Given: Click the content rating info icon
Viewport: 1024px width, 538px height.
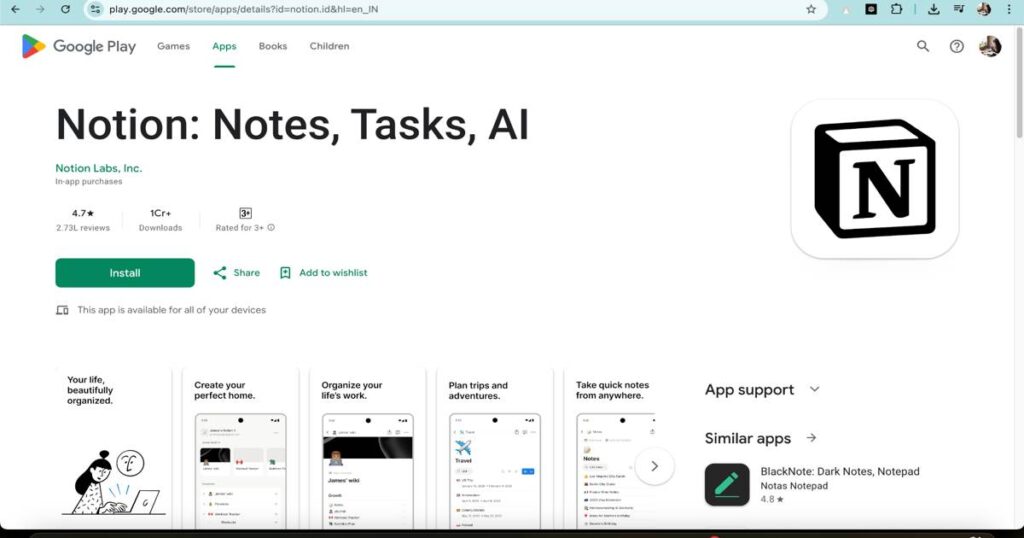Looking at the screenshot, I should [x=271, y=228].
